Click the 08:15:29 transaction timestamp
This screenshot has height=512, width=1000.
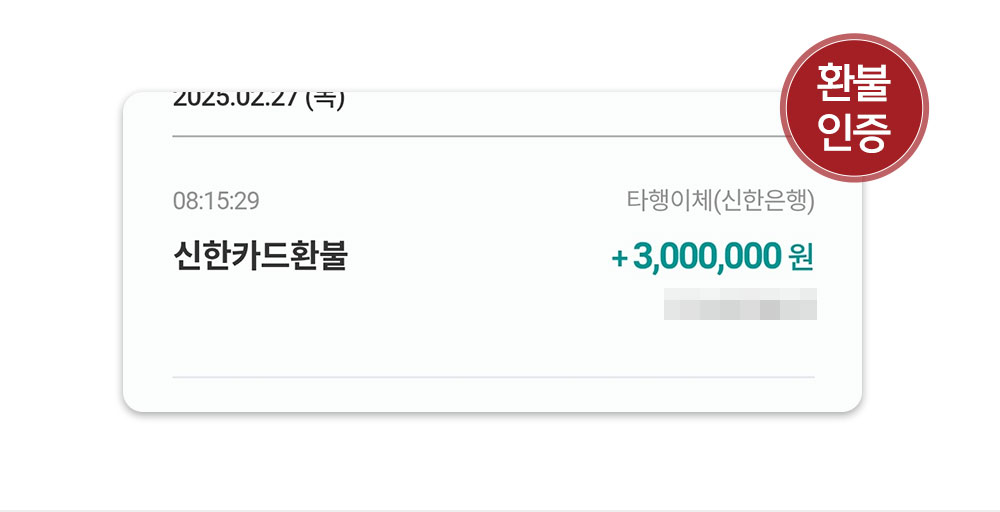click(216, 201)
